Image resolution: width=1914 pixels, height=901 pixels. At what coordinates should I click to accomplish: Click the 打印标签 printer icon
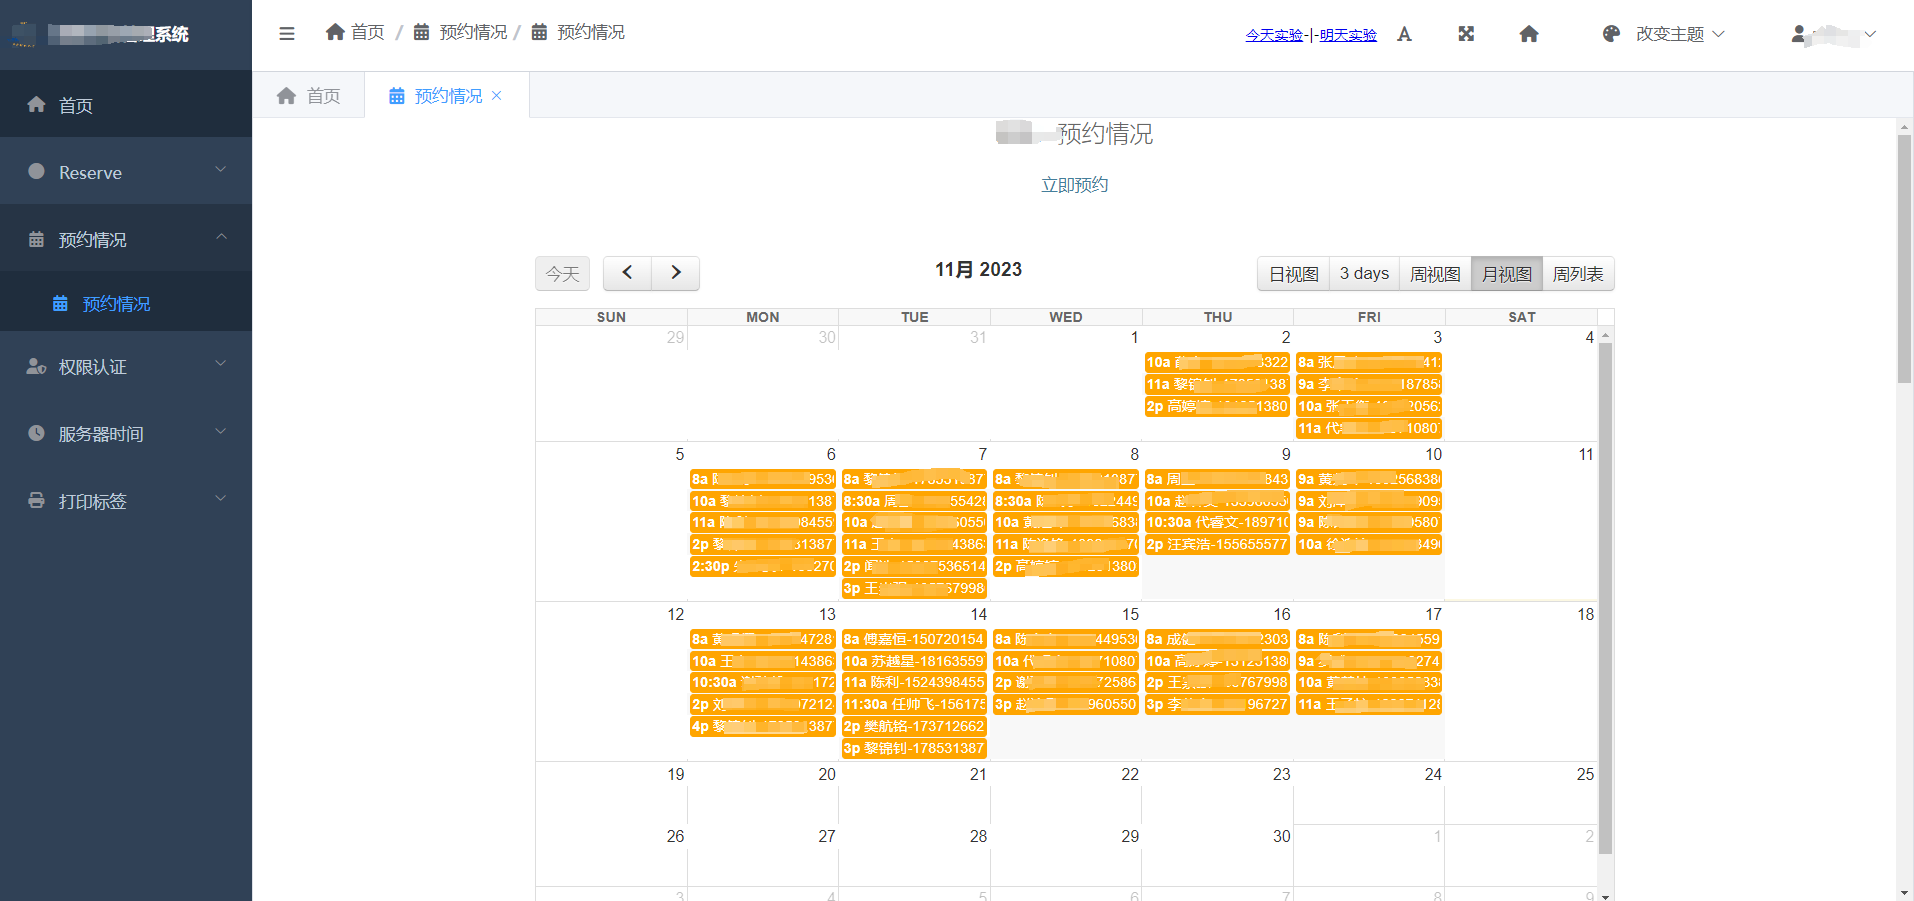click(37, 500)
